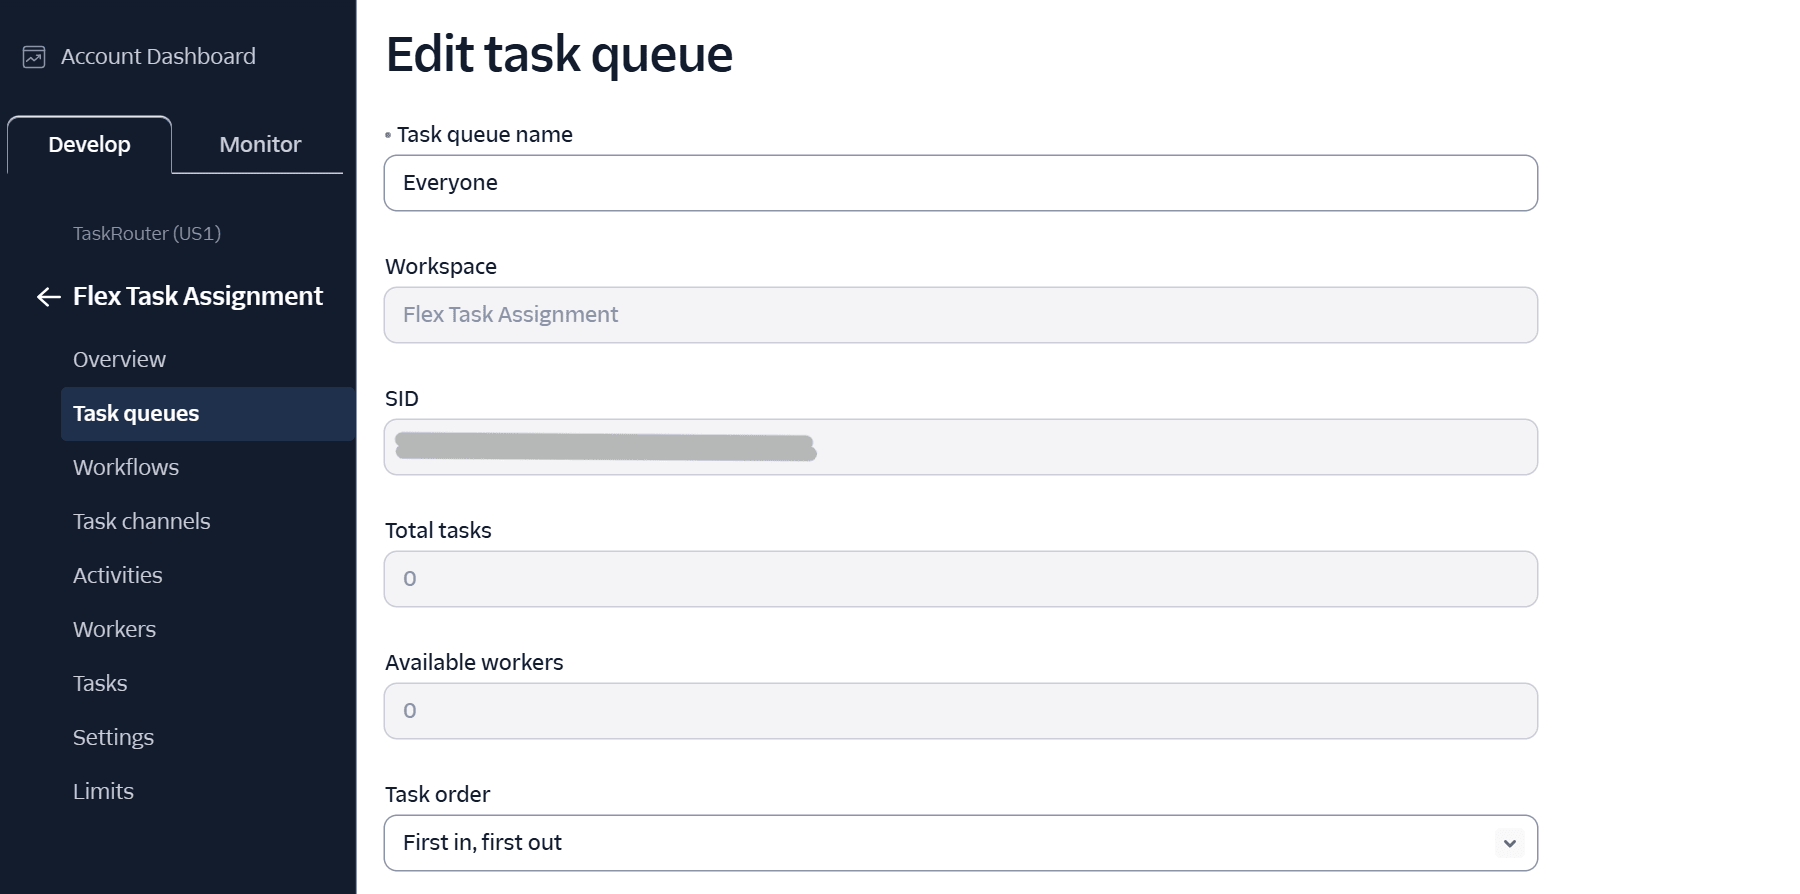1800x894 pixels.
Task: Click the TaskRouter (US1) label
Action: pos(146,233)
